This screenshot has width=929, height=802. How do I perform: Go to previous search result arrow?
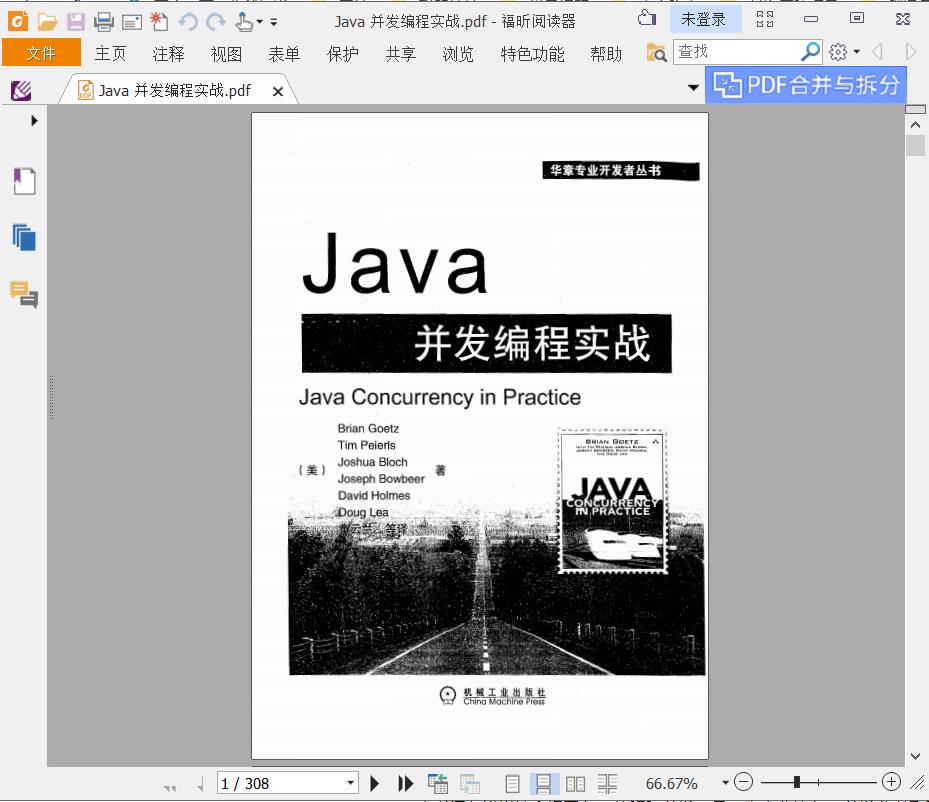[x=878, y=52]
